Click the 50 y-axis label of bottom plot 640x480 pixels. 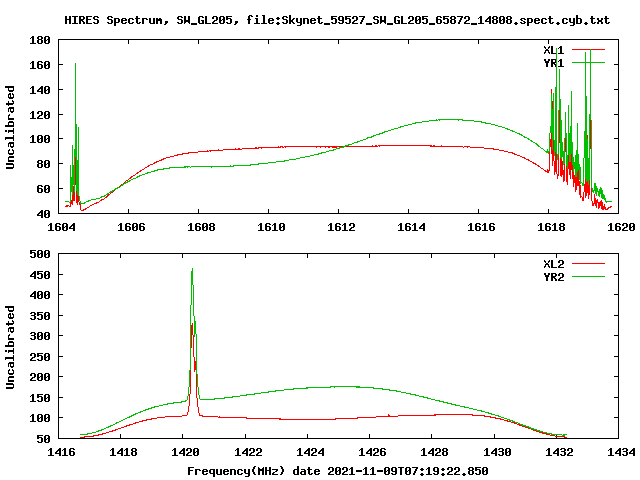point(43,439)
